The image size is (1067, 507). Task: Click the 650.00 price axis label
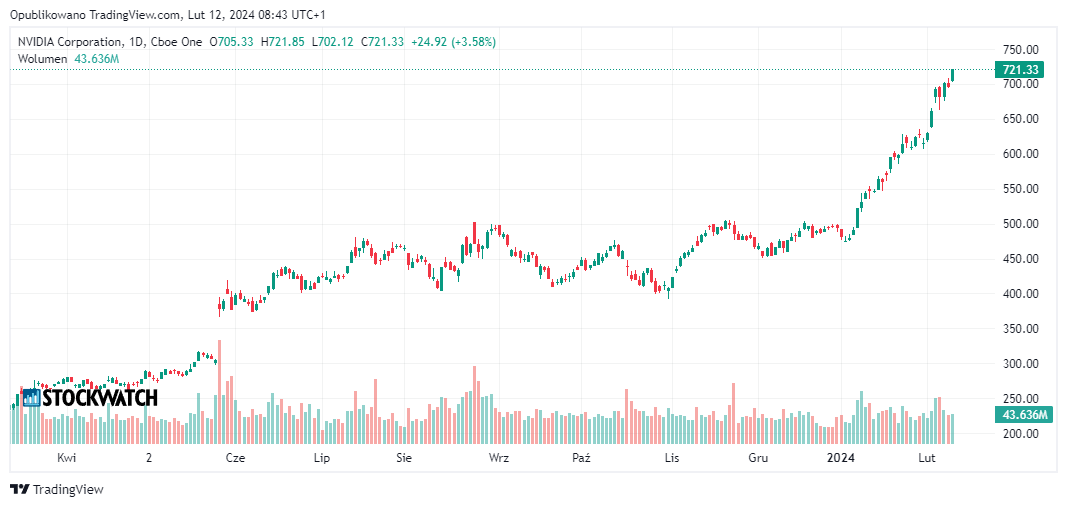(1021, 119)
